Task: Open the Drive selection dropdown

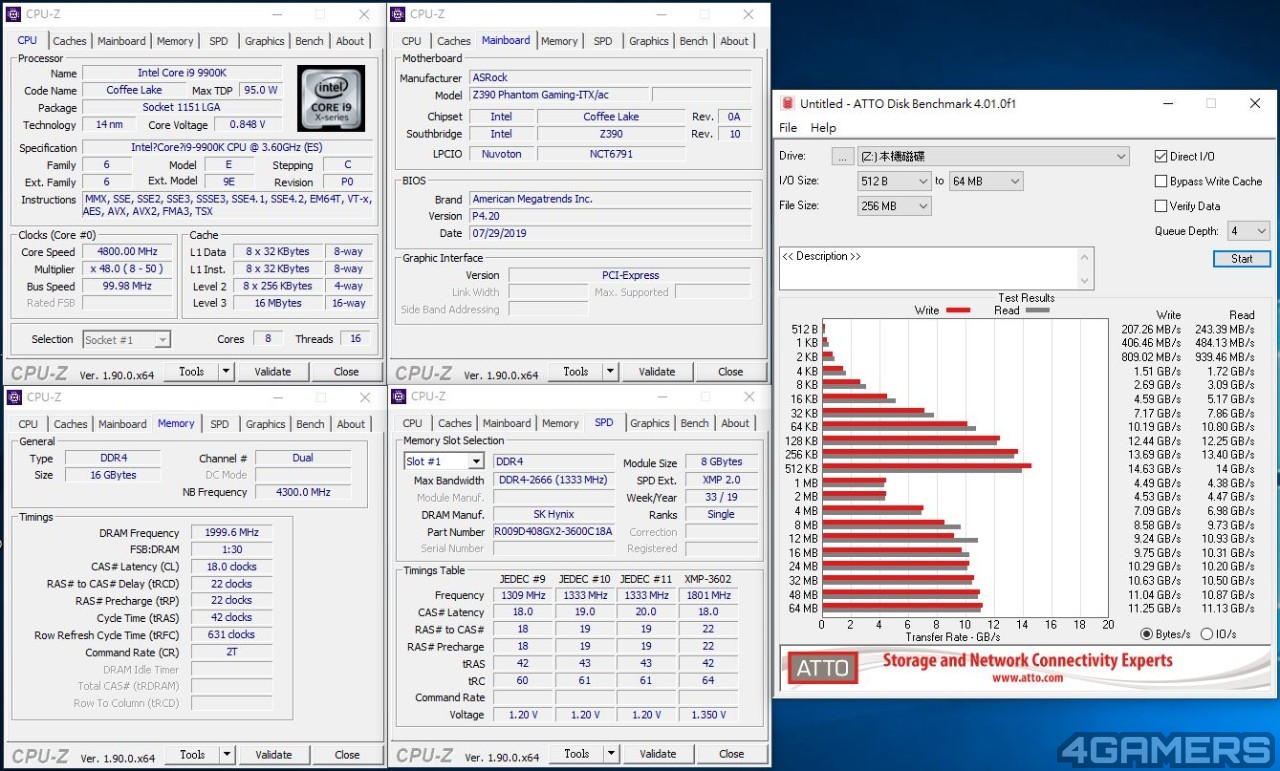Action: (993, 157)
